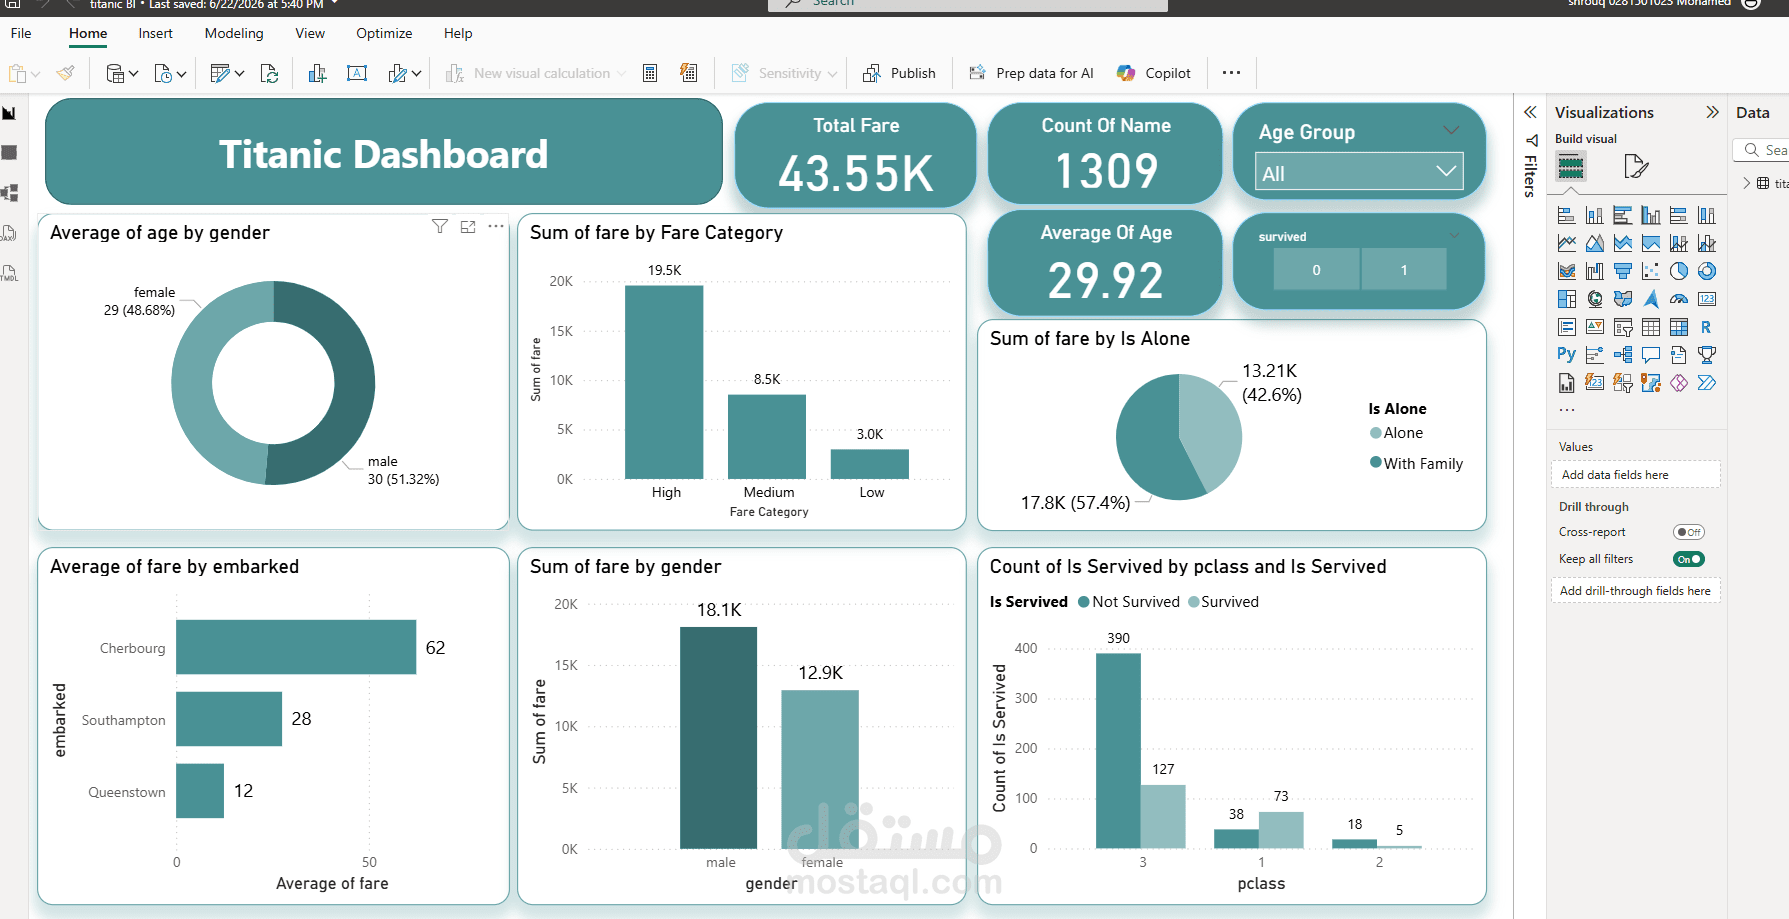Select the matrix visual icon
The width and height of the screenshot is (1789, 919).
pyautogui.click(x=1679, y=327)
